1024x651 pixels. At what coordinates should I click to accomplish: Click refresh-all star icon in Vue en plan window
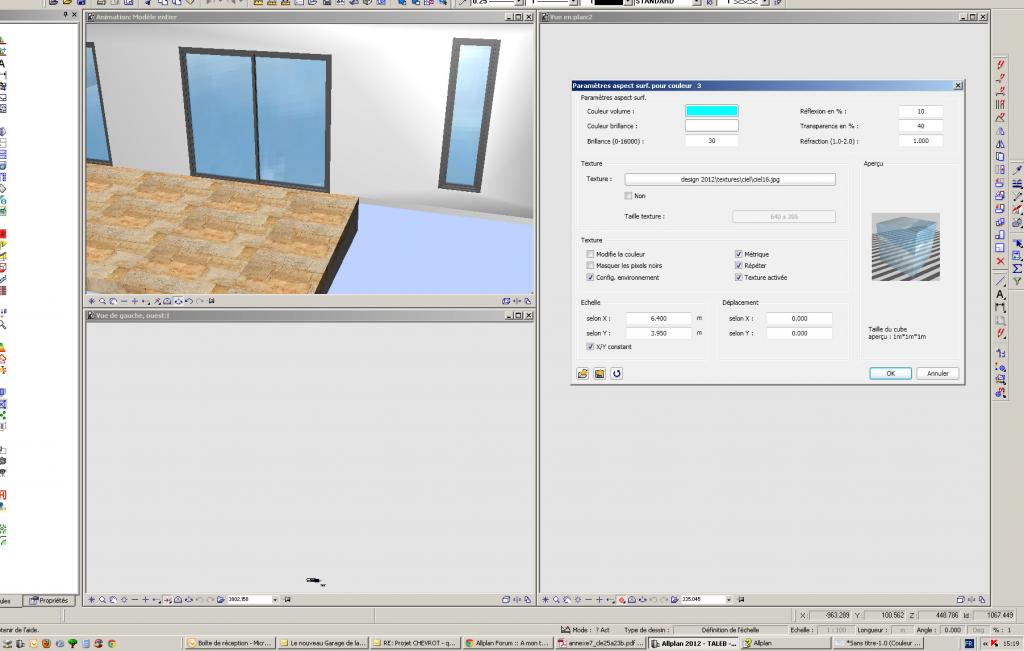click(546, 599)
